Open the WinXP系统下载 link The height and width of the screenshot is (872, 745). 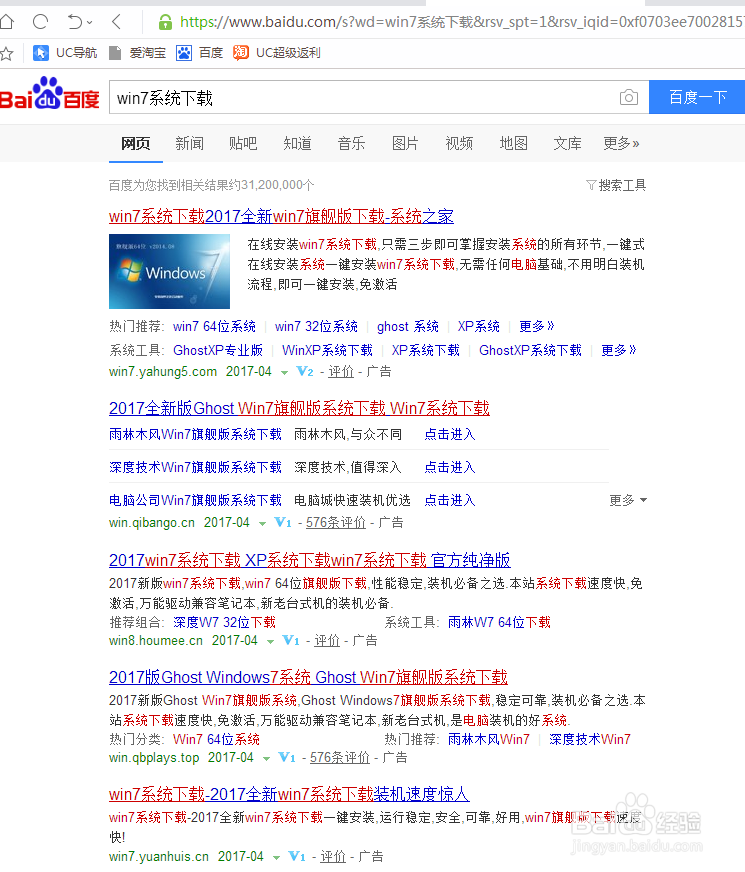[327, 350]
